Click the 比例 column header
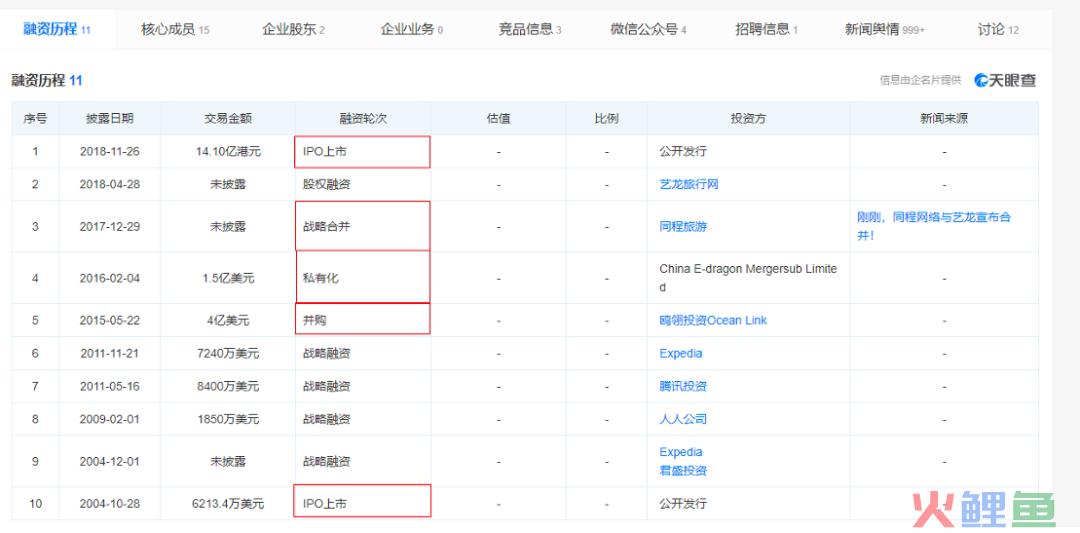1080x533 pixels. tap(606, 118)
